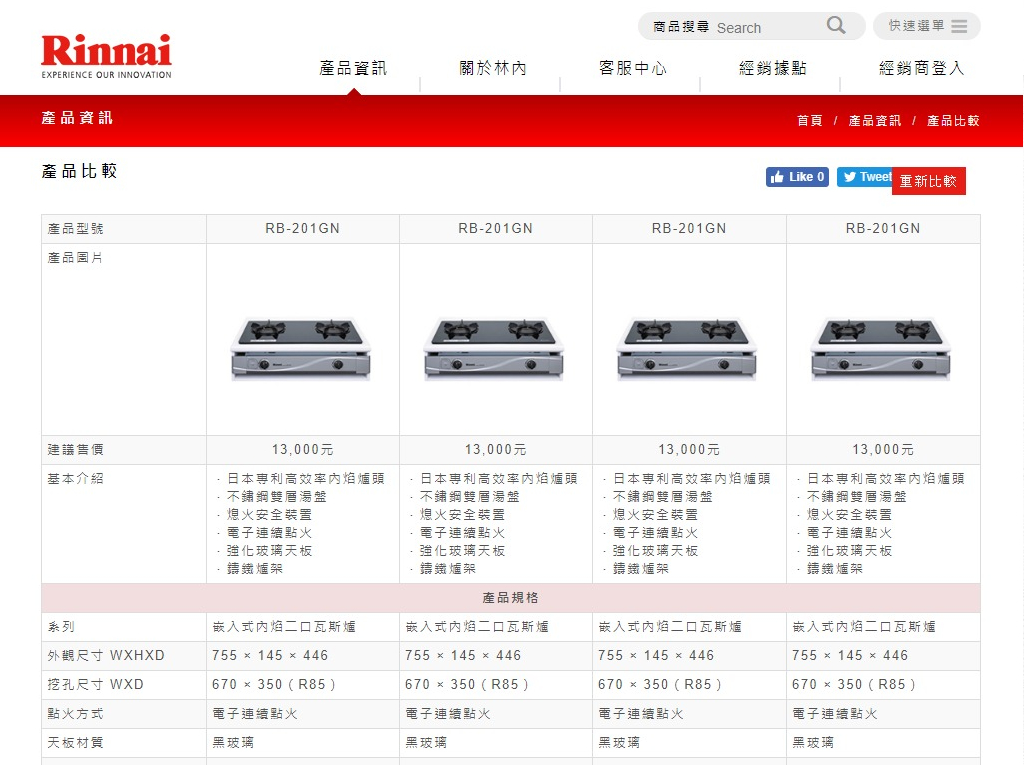The height and width of the screenshot is (765, 1024).
Task: Click the magnifier search icon
Action: (x=836, y=25)
